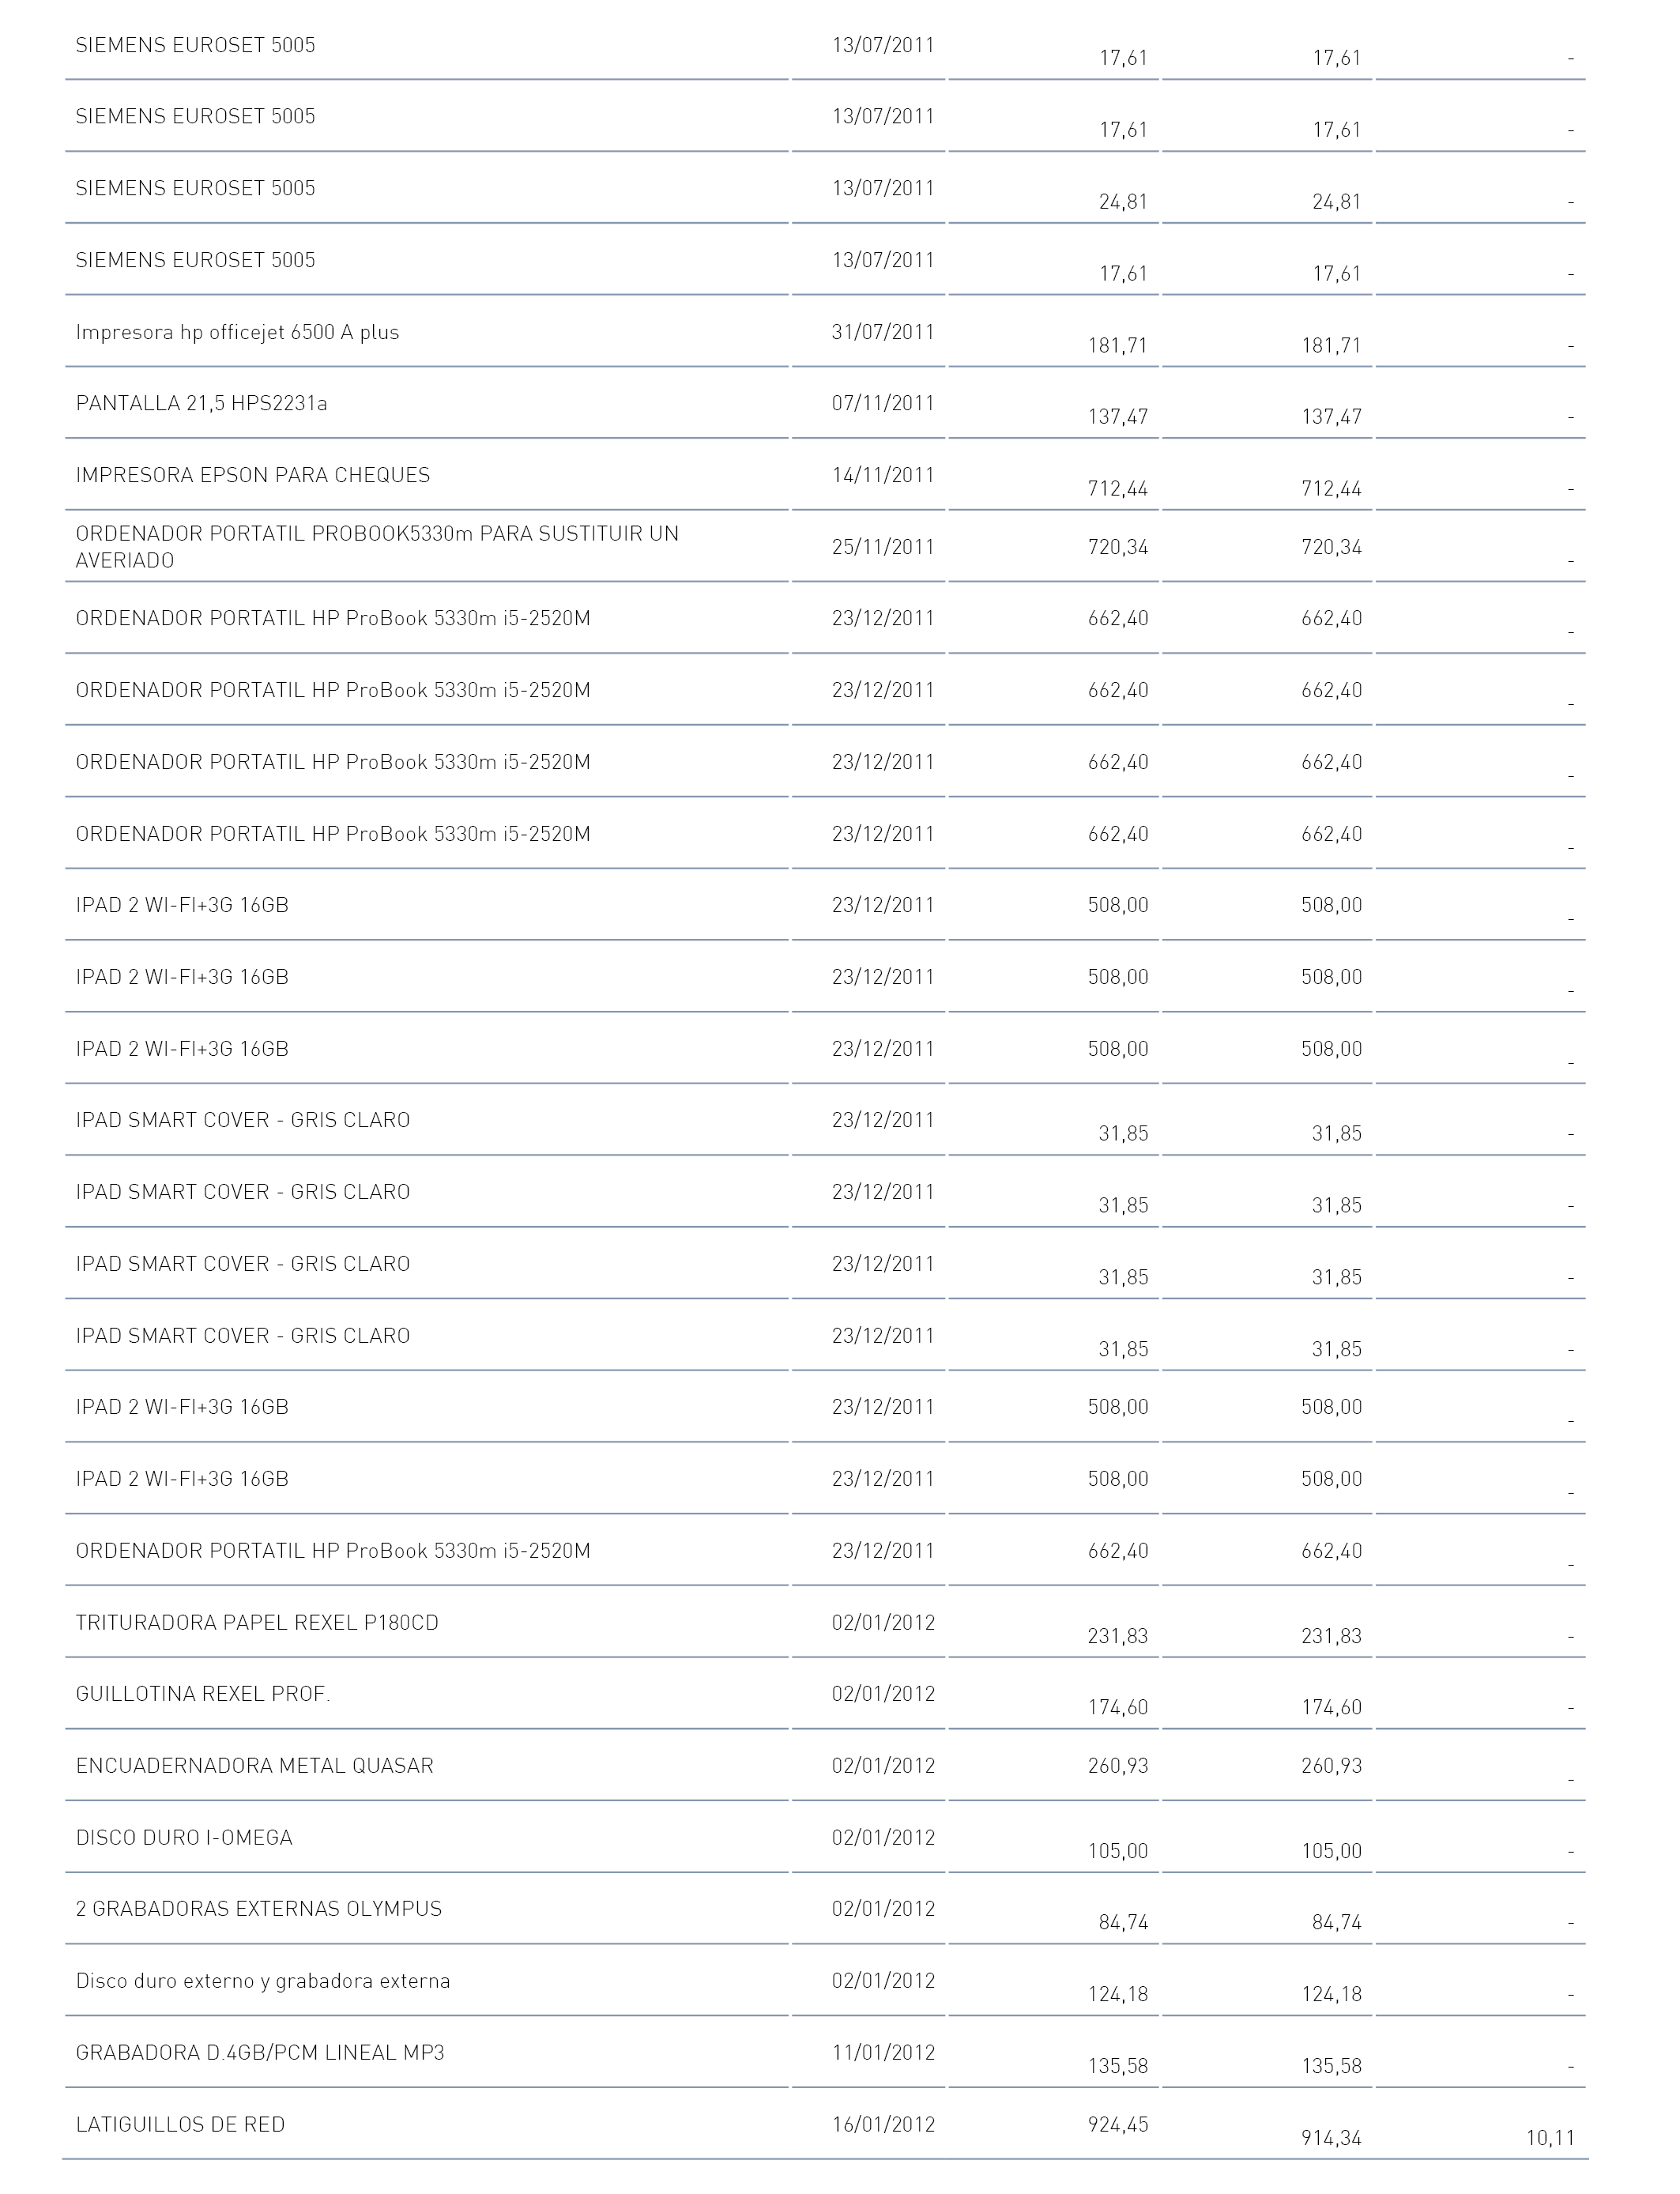Select the remaining value 10,11

point(1551,2138)
